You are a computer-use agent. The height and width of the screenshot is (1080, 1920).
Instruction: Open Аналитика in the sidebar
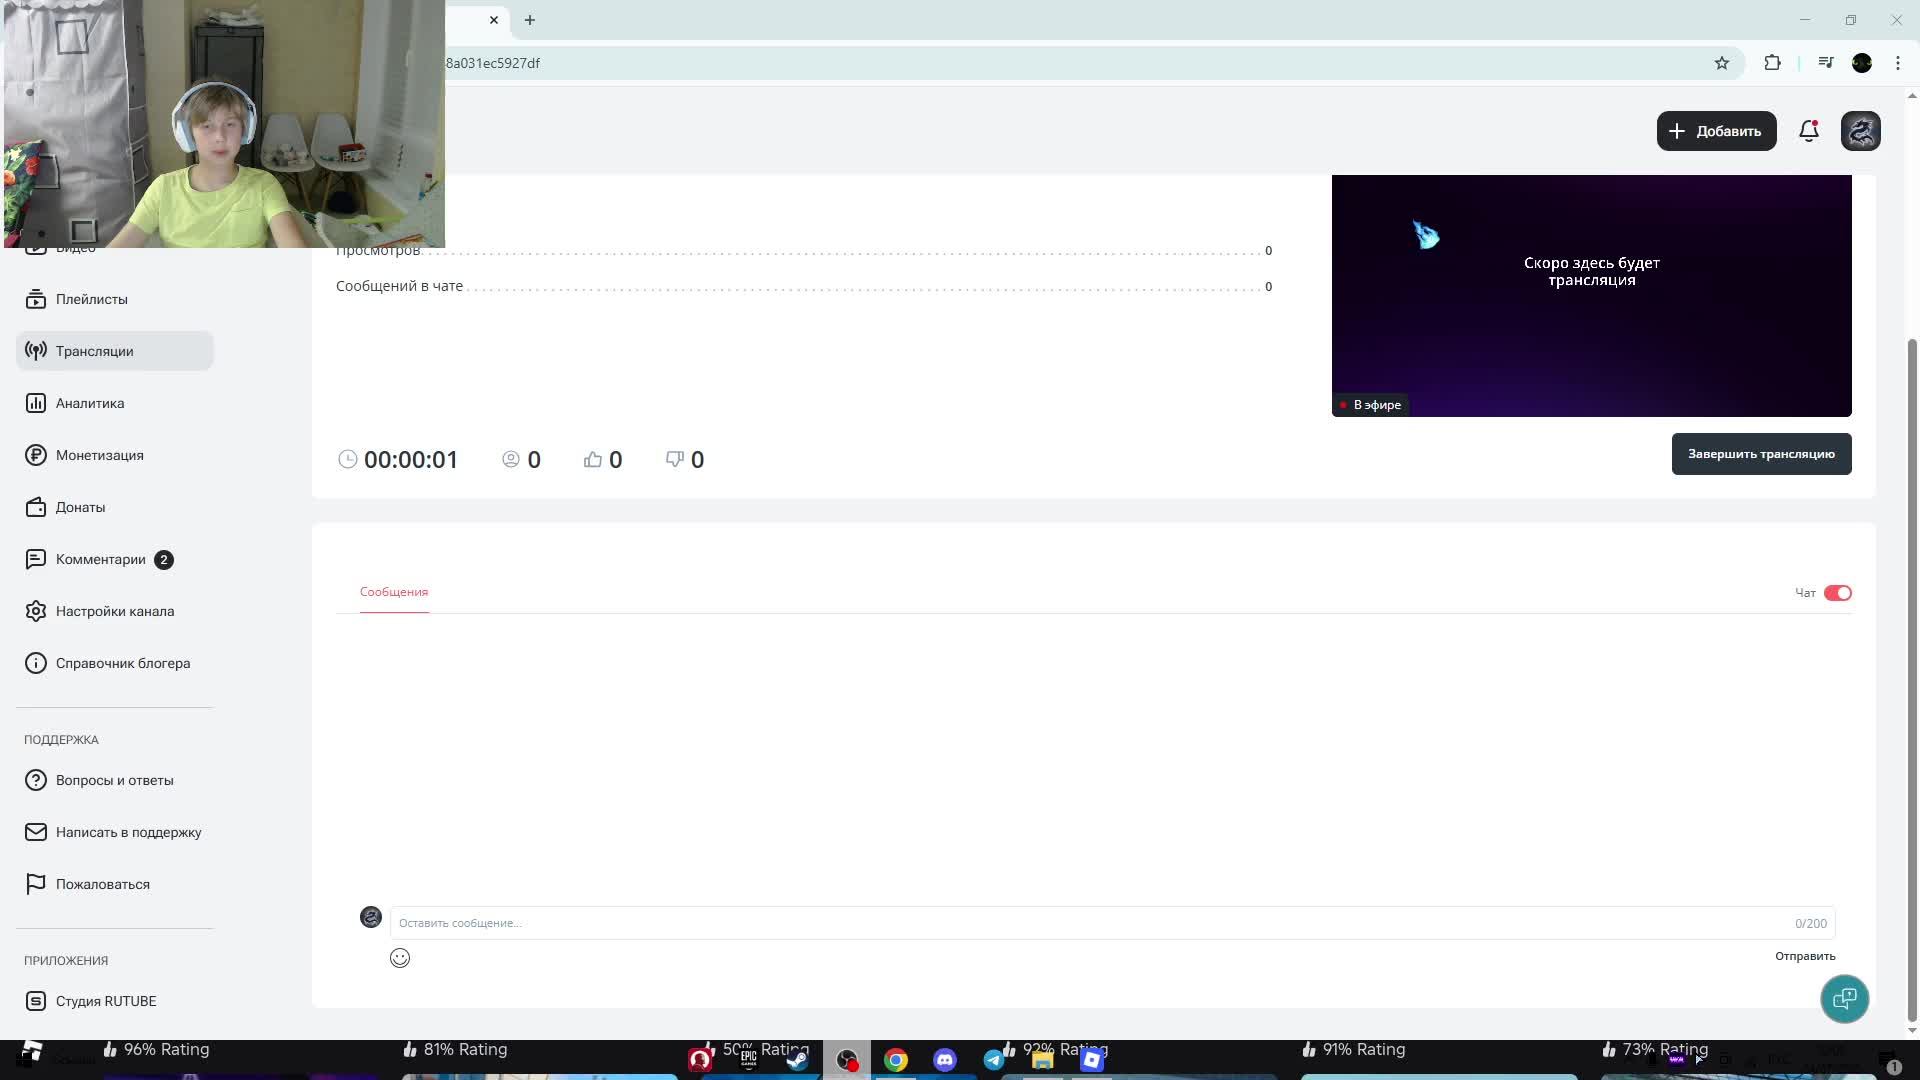click(90, 403)
